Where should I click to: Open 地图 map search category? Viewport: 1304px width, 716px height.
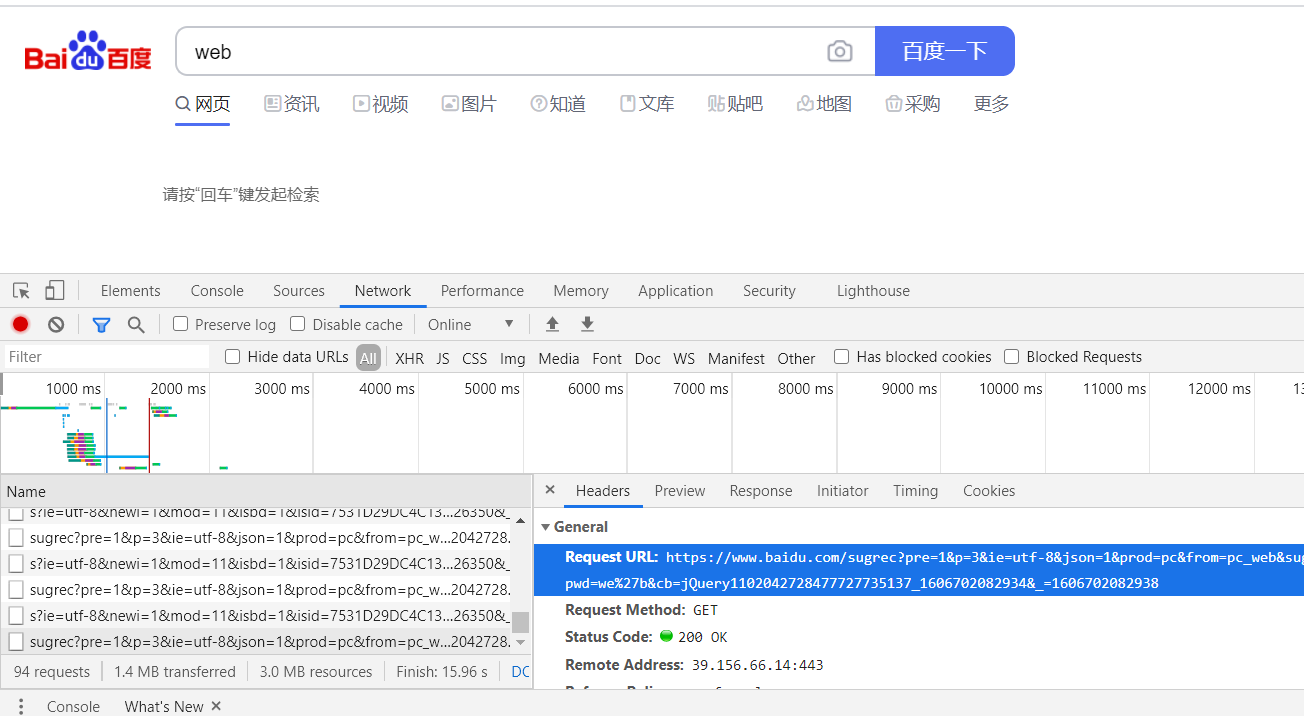pos(824,104)
